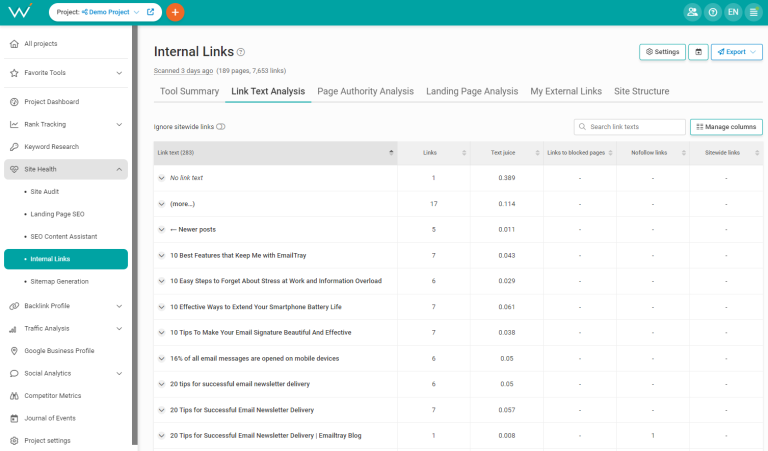Toggle Ignore sitewide links switch
This screenshot has width=768, height=451.
coord(221,127)
